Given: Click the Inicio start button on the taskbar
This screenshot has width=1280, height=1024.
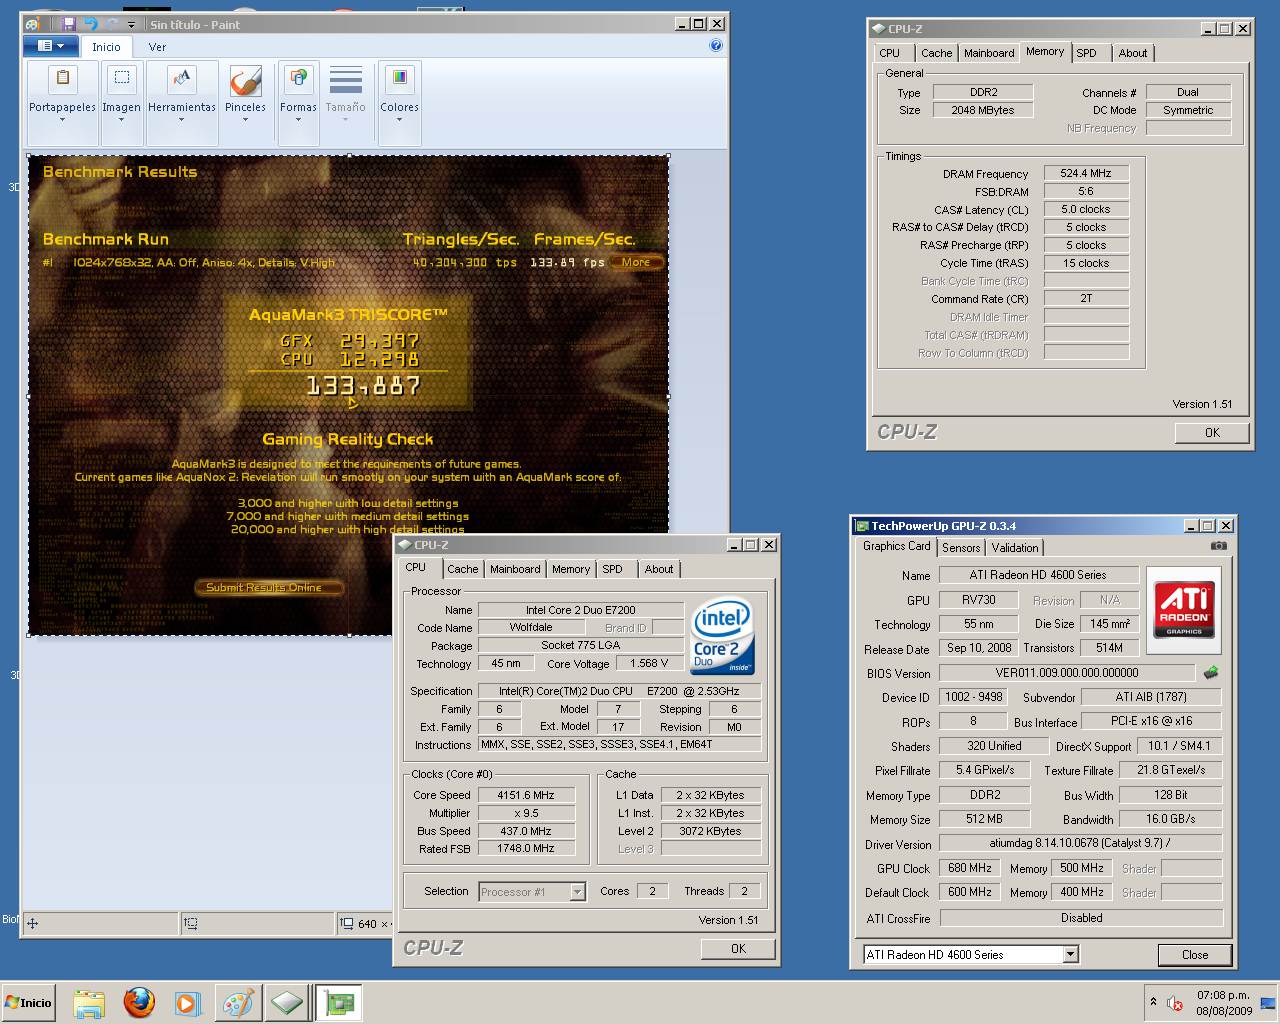Looking at the screenshot, I should 29,1003.
